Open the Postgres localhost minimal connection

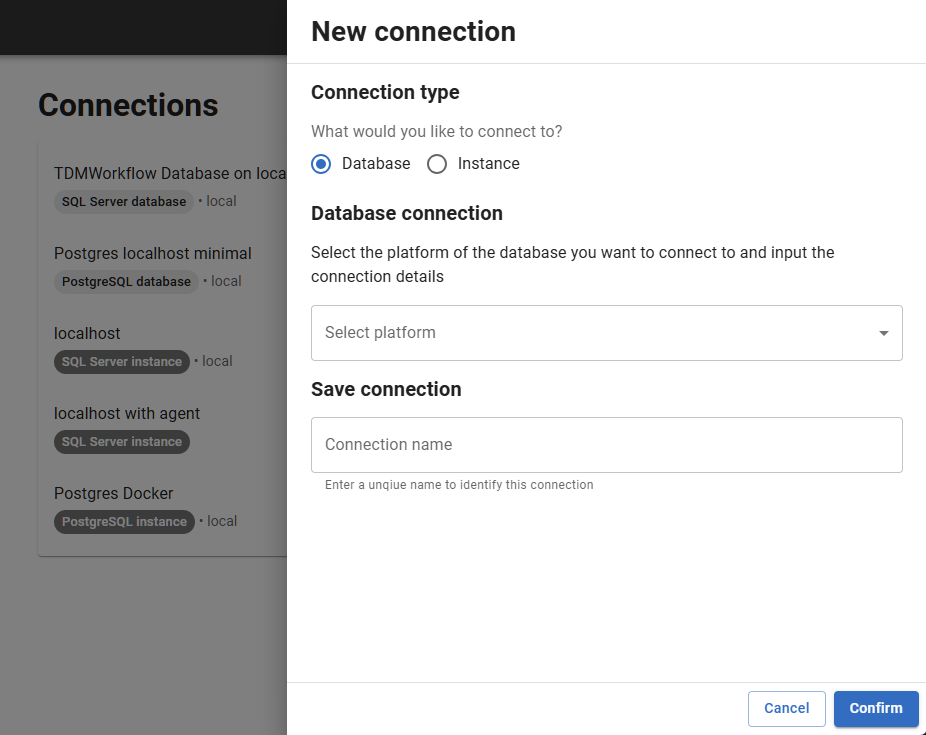point(153,253)
